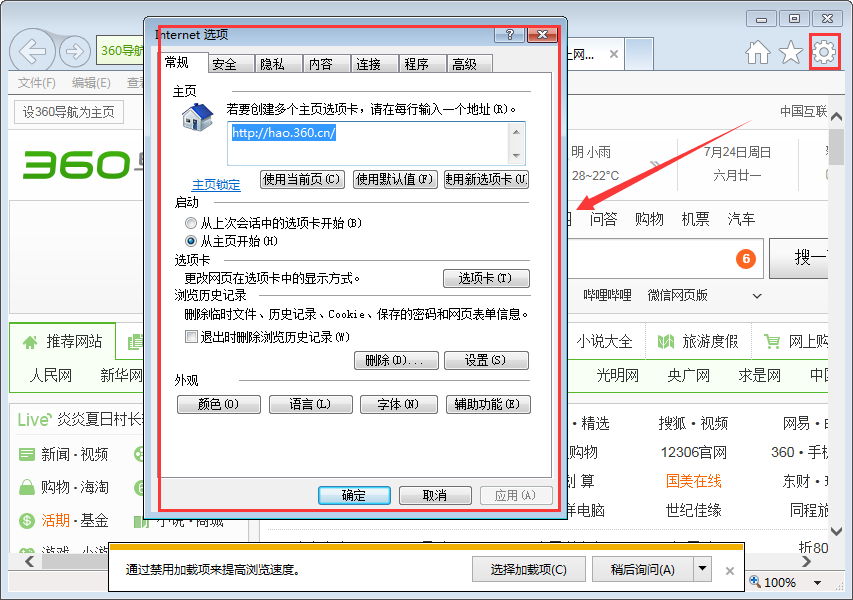Click the IE forward navigation arrow

[x=75, y=52]
